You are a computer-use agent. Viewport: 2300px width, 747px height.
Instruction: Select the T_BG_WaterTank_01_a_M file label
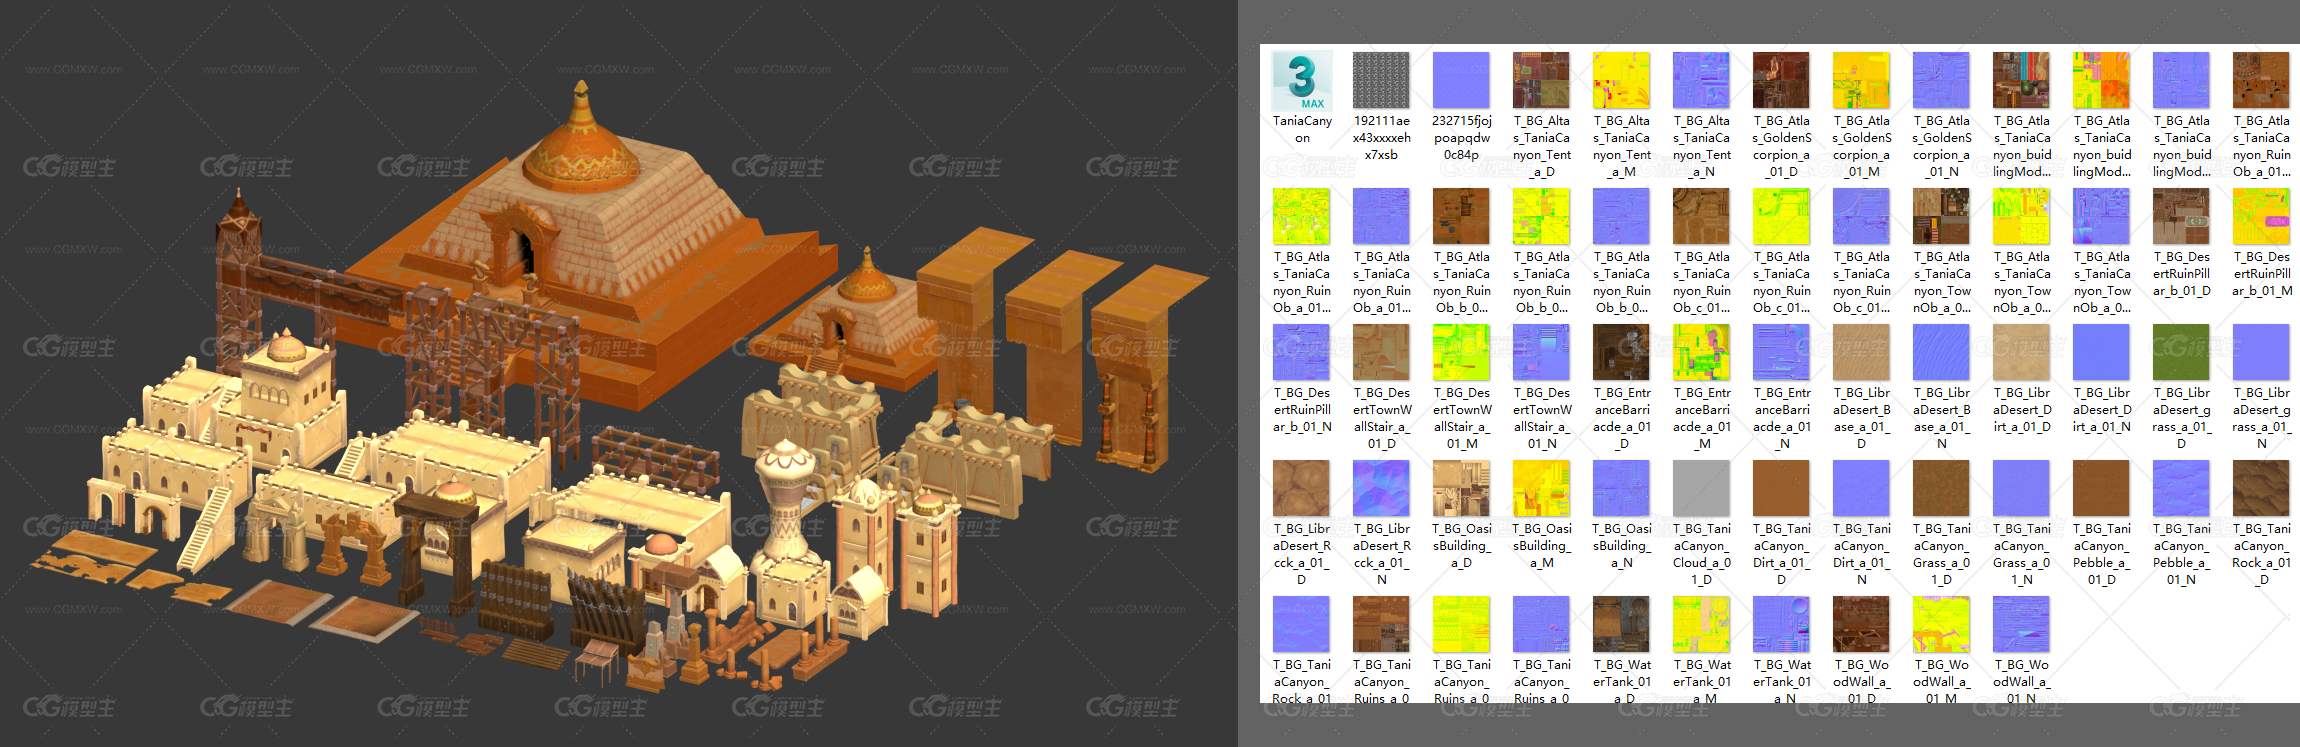pos(1701,681)
